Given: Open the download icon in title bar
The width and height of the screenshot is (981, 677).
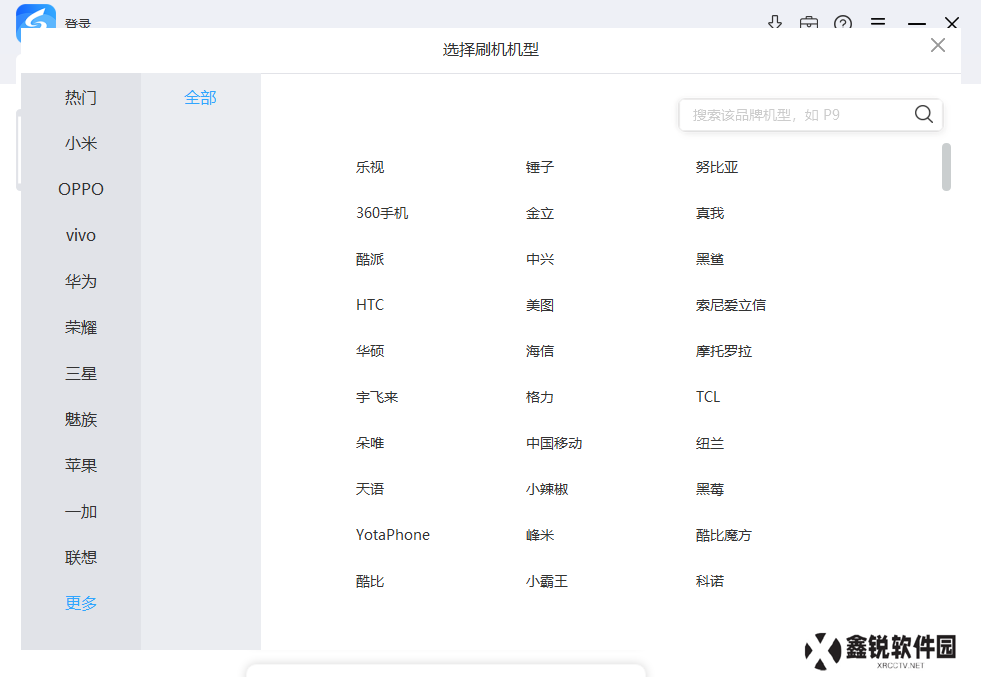Looking at the screenshot, I should click(775, 23).
